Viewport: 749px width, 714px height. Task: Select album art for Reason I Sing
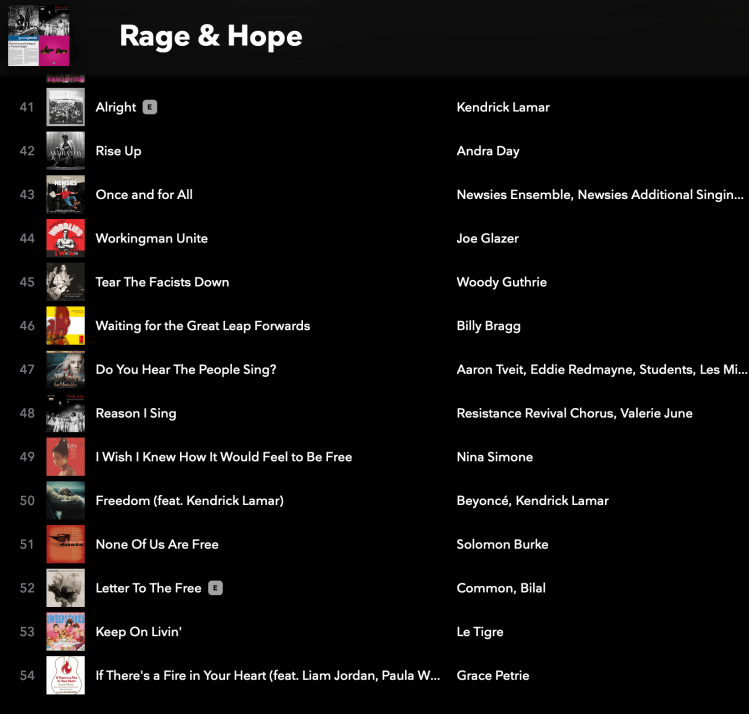tap(65, 413)
